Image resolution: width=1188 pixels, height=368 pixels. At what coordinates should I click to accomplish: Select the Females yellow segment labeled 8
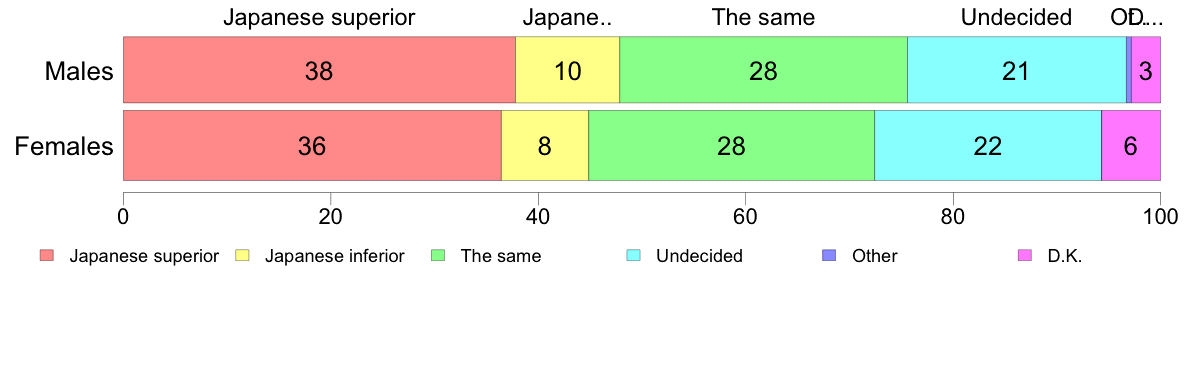click(545, 145)
